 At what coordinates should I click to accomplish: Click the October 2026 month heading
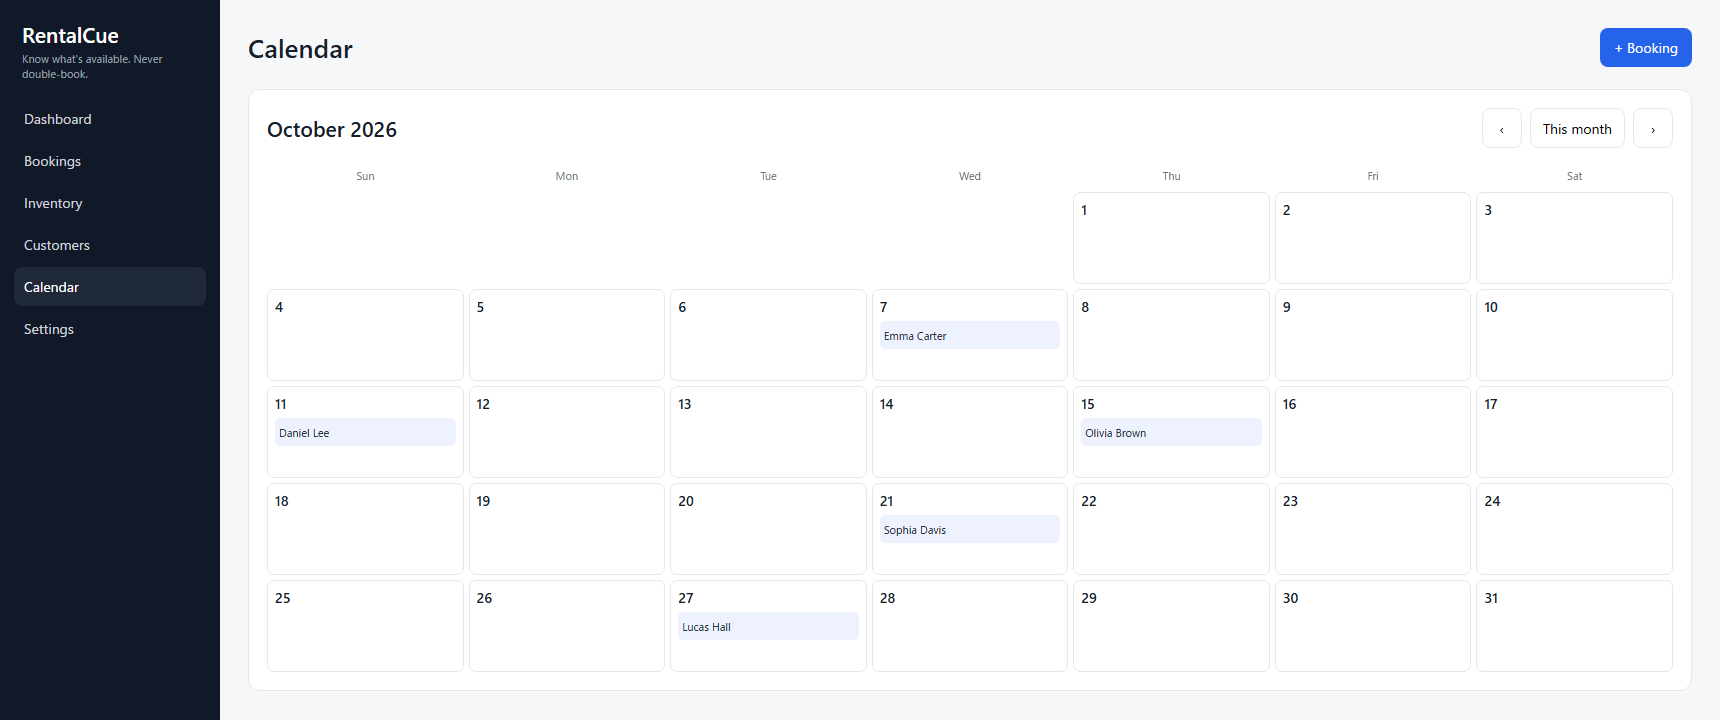coord(332,130)
